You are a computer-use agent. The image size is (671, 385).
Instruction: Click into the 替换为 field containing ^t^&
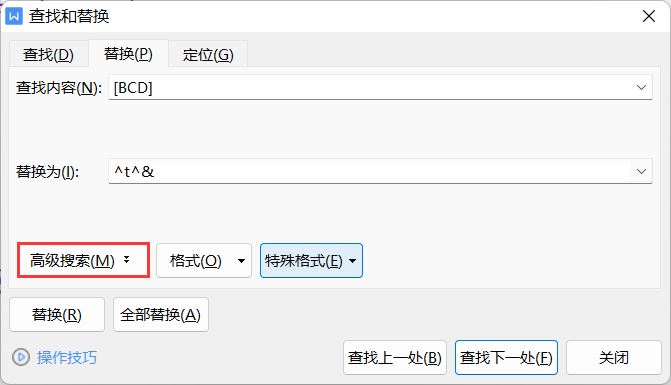[x=370, y=171]
